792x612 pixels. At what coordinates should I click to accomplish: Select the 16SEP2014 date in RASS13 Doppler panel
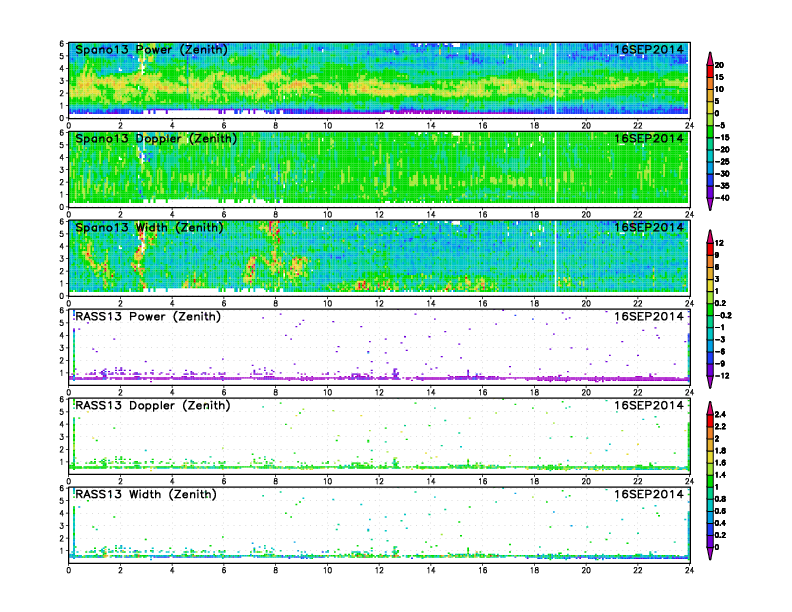tap(649, 405)
